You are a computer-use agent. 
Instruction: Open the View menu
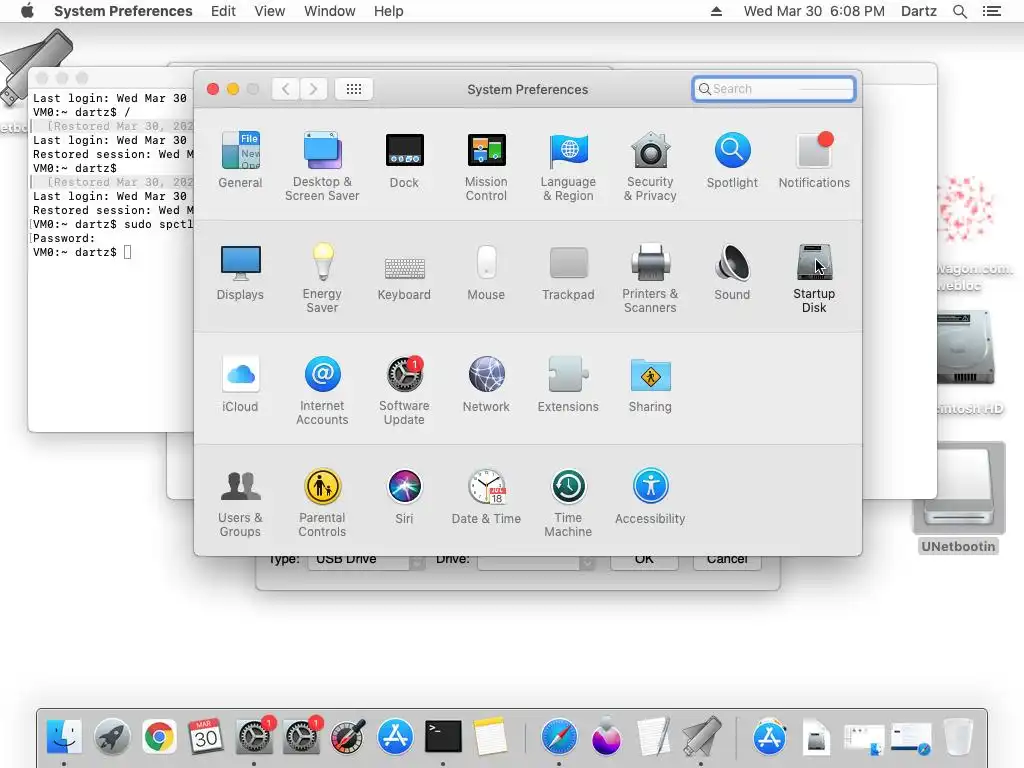(270, 11)
